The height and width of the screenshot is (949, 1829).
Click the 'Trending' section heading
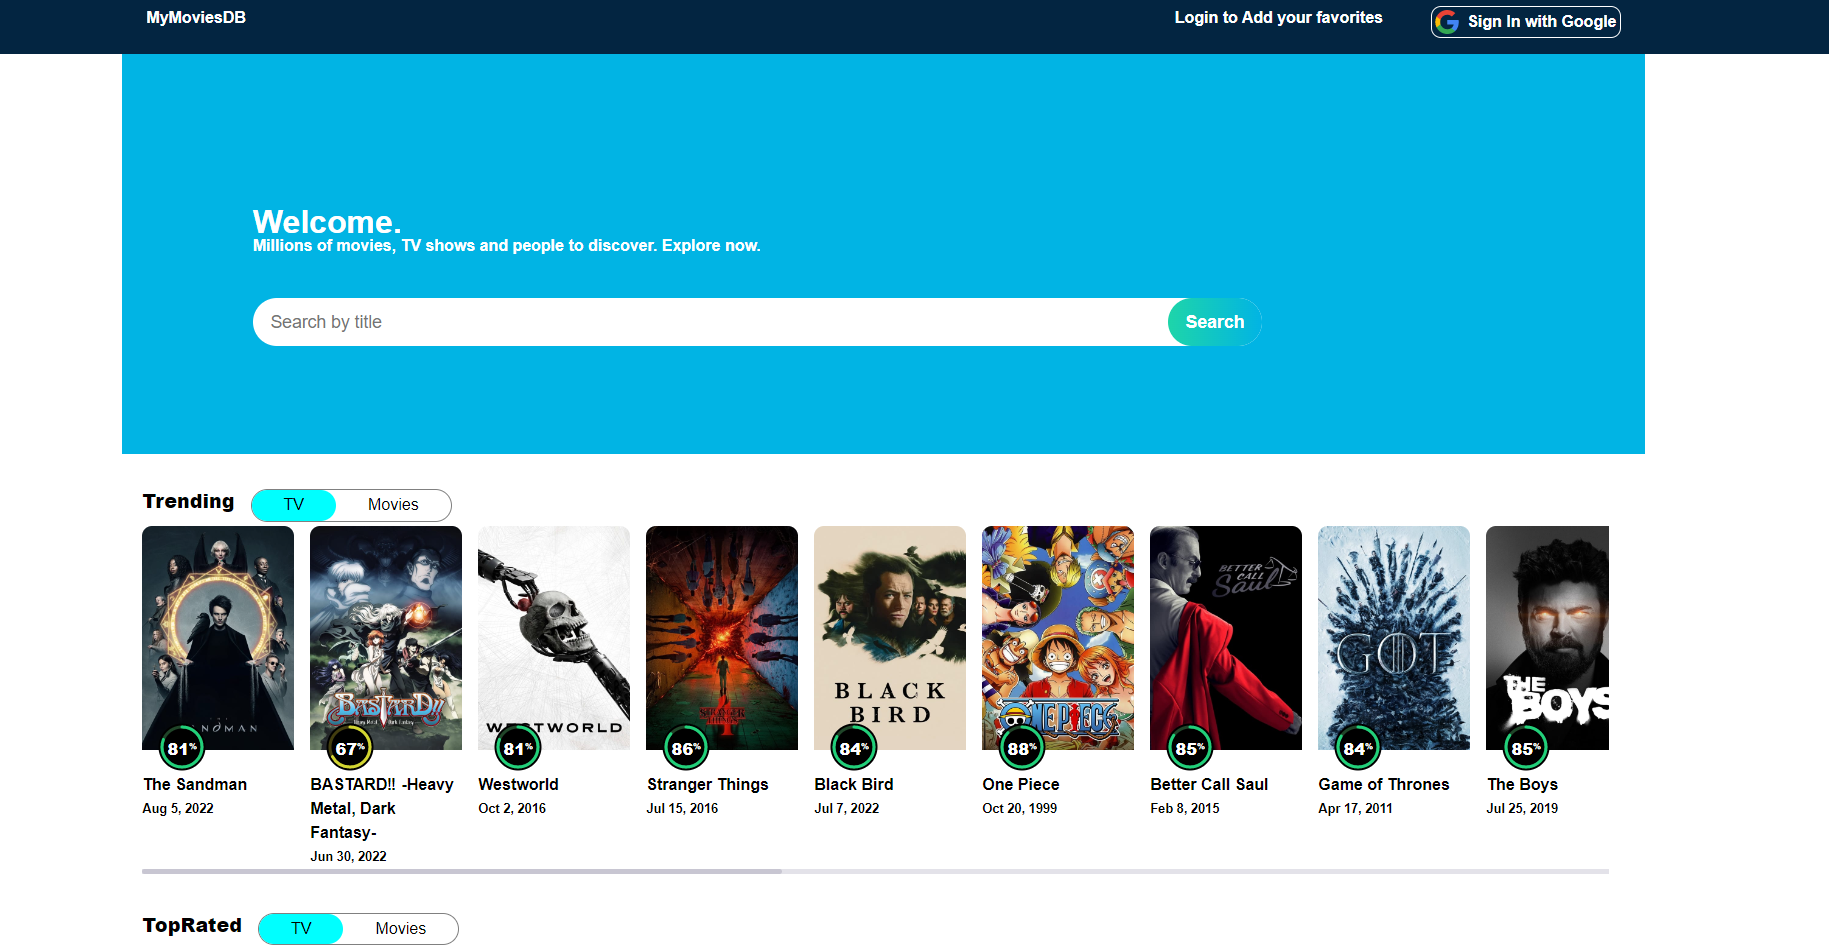click(x=188, y=502)
